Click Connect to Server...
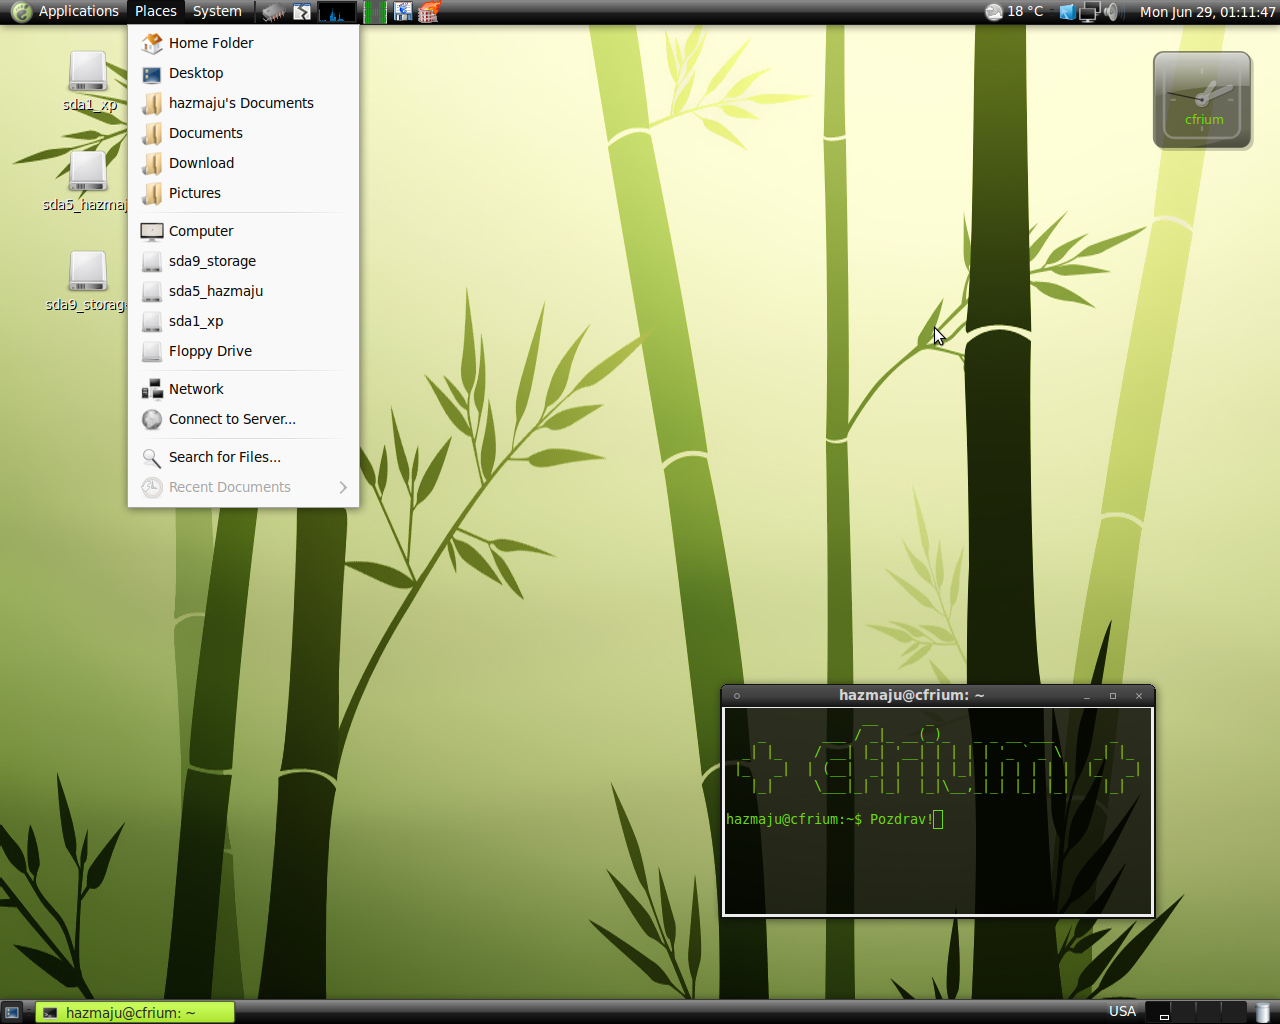Image resolution: width=1280 pixels, height=1024 pixels. coord(243,419)
